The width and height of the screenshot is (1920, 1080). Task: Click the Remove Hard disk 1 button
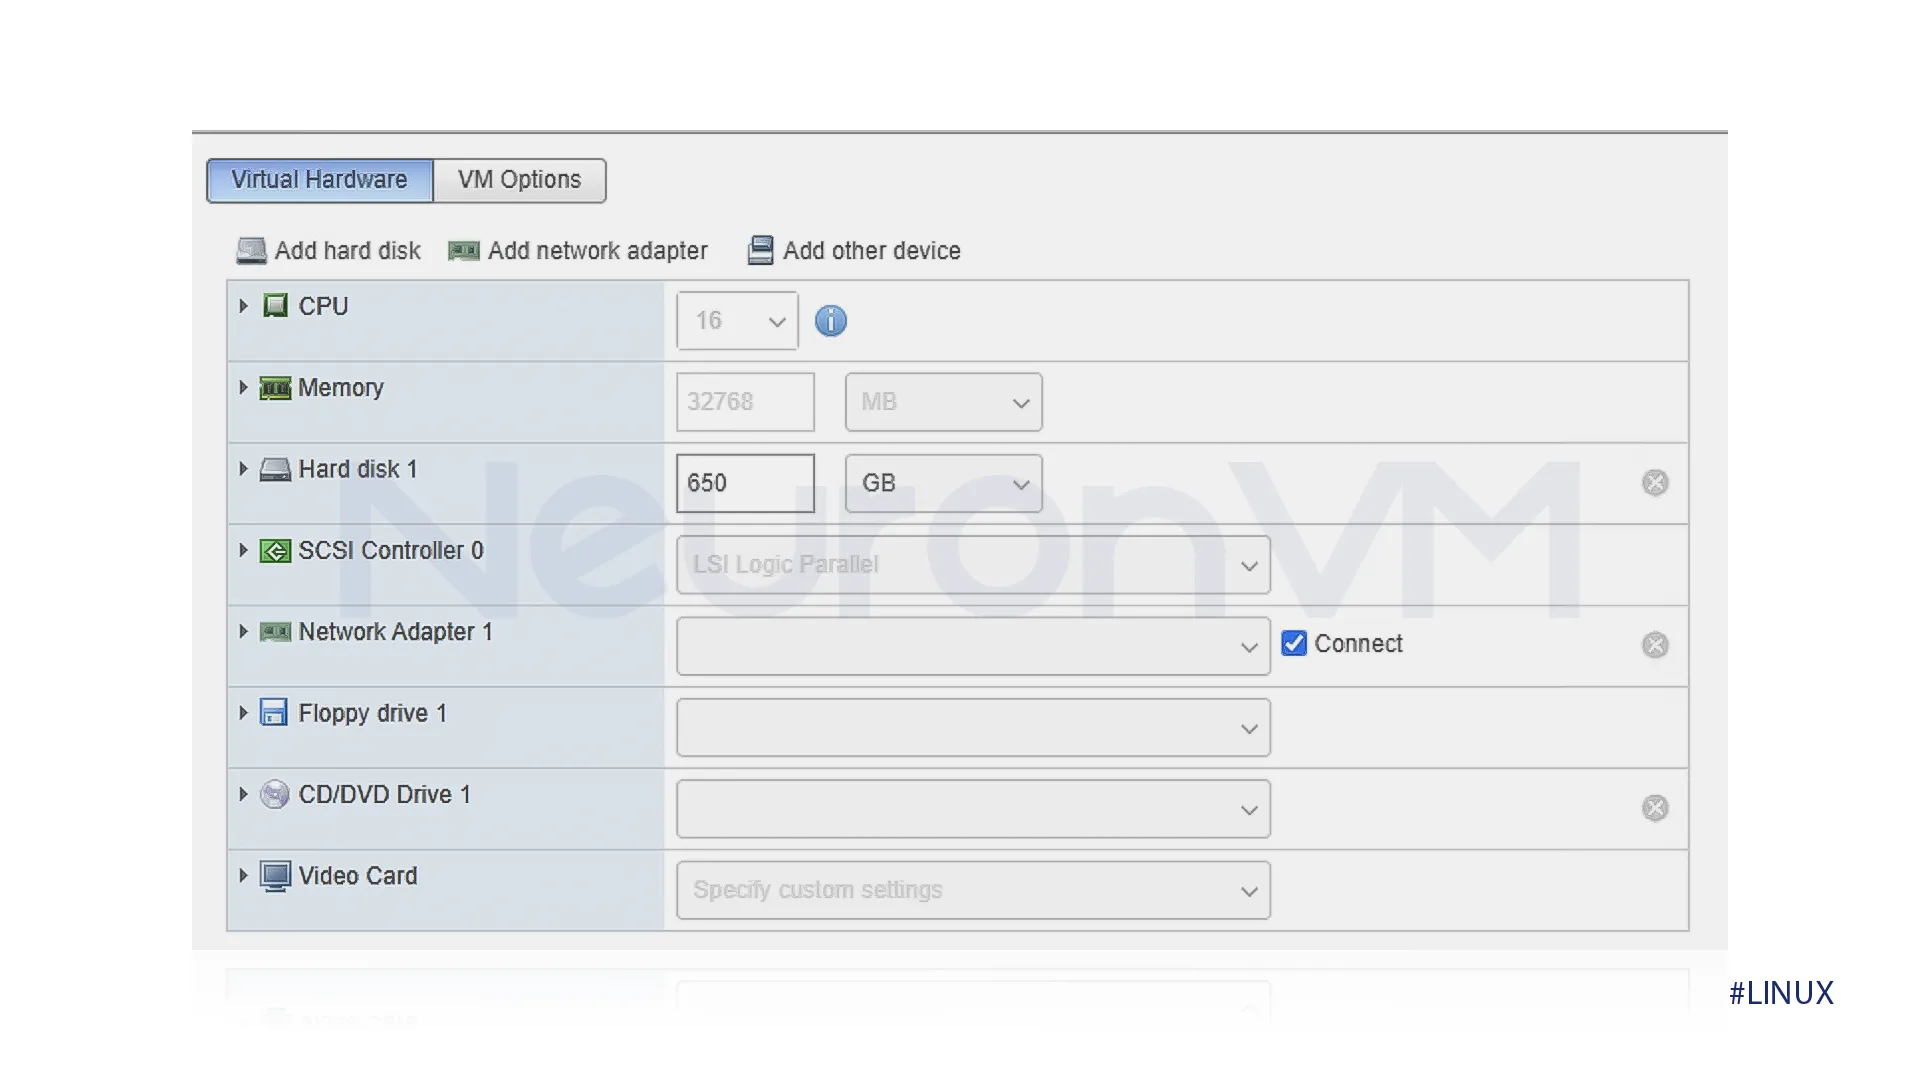click(x=1655, y=483)
